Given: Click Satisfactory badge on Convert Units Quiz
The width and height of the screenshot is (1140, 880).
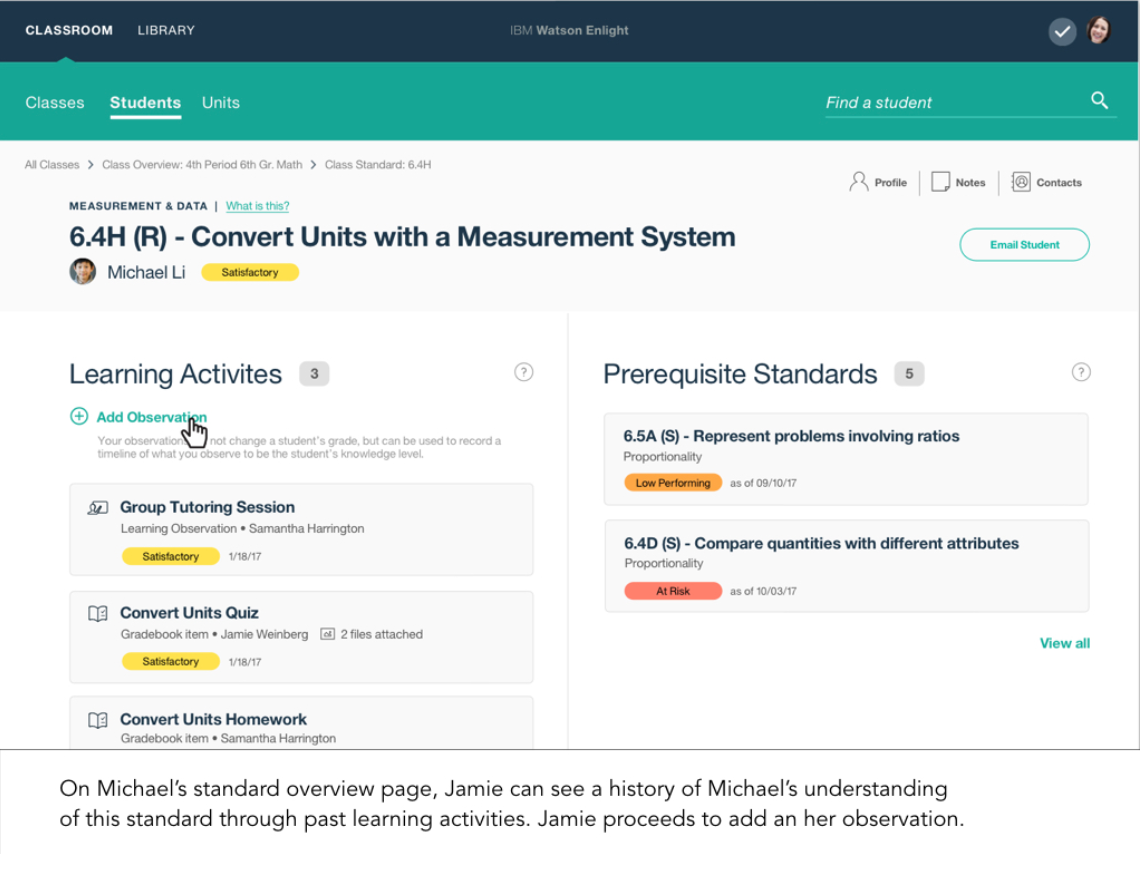Looking at the screenshot, I should [x=170, y=661].
